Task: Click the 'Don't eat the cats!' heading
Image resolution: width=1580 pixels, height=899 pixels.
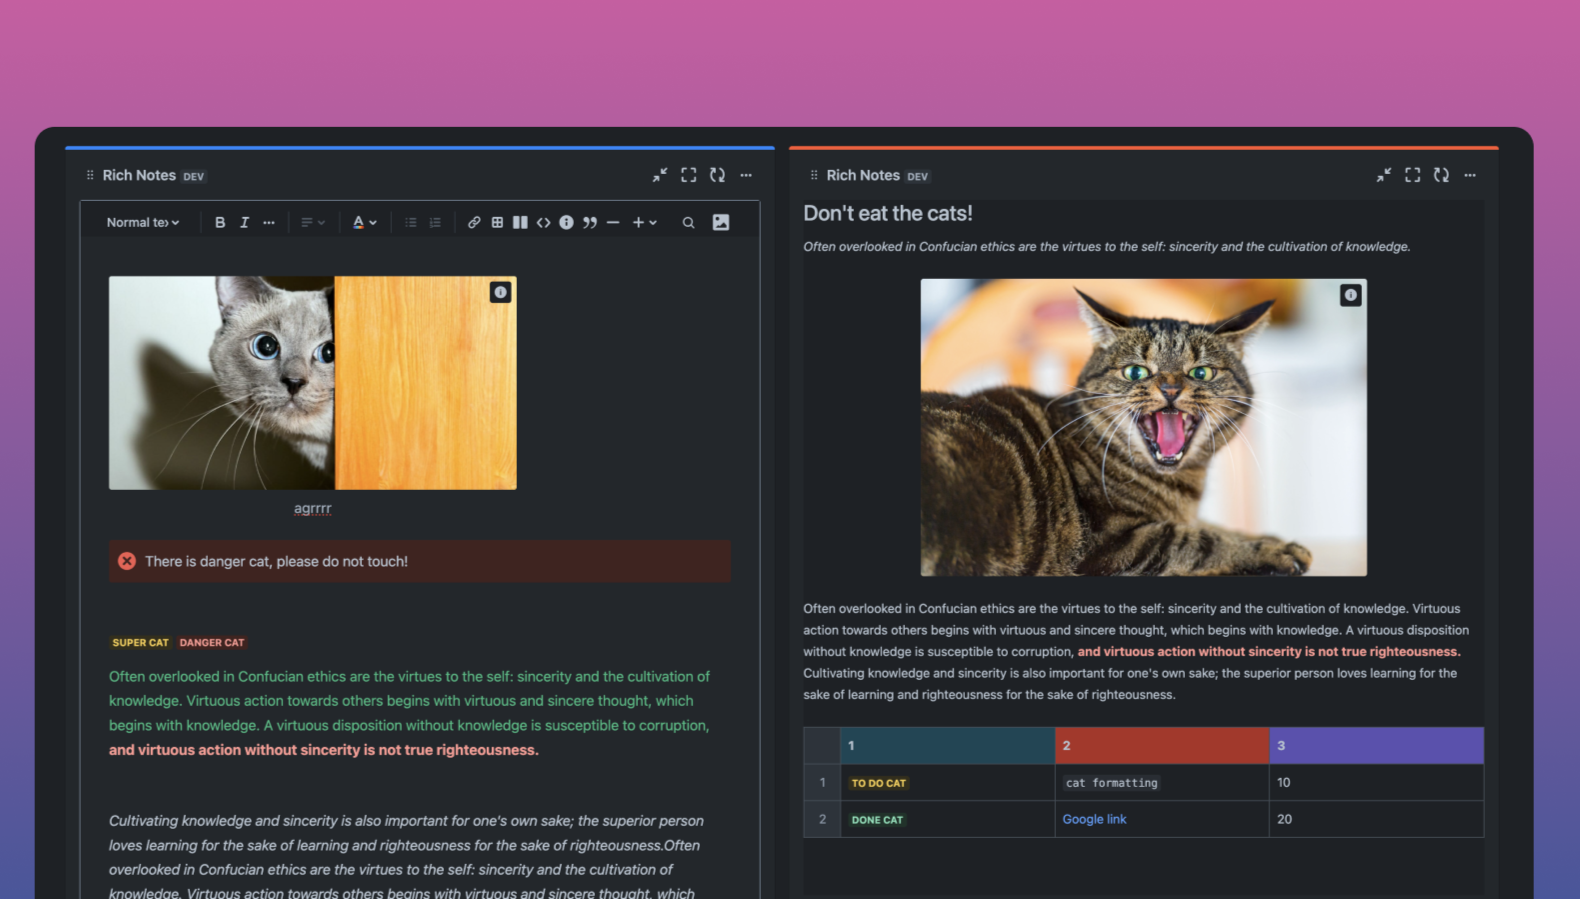Action: tap(888, 213)
